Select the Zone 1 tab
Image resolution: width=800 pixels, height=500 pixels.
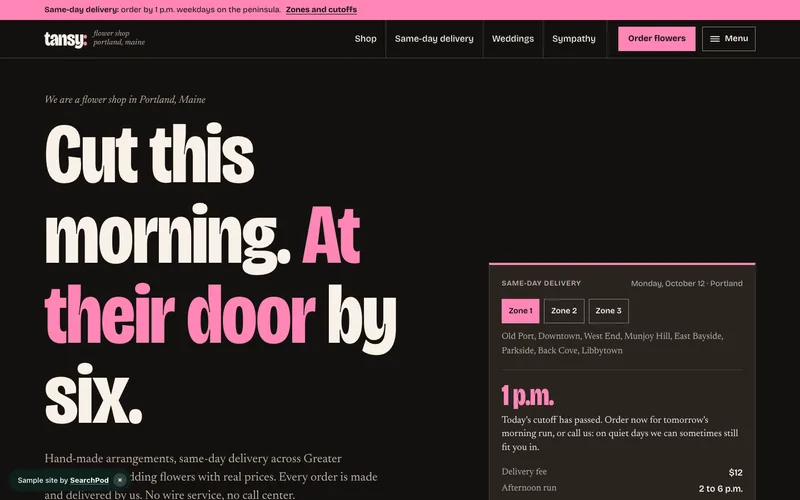(520, 311)
